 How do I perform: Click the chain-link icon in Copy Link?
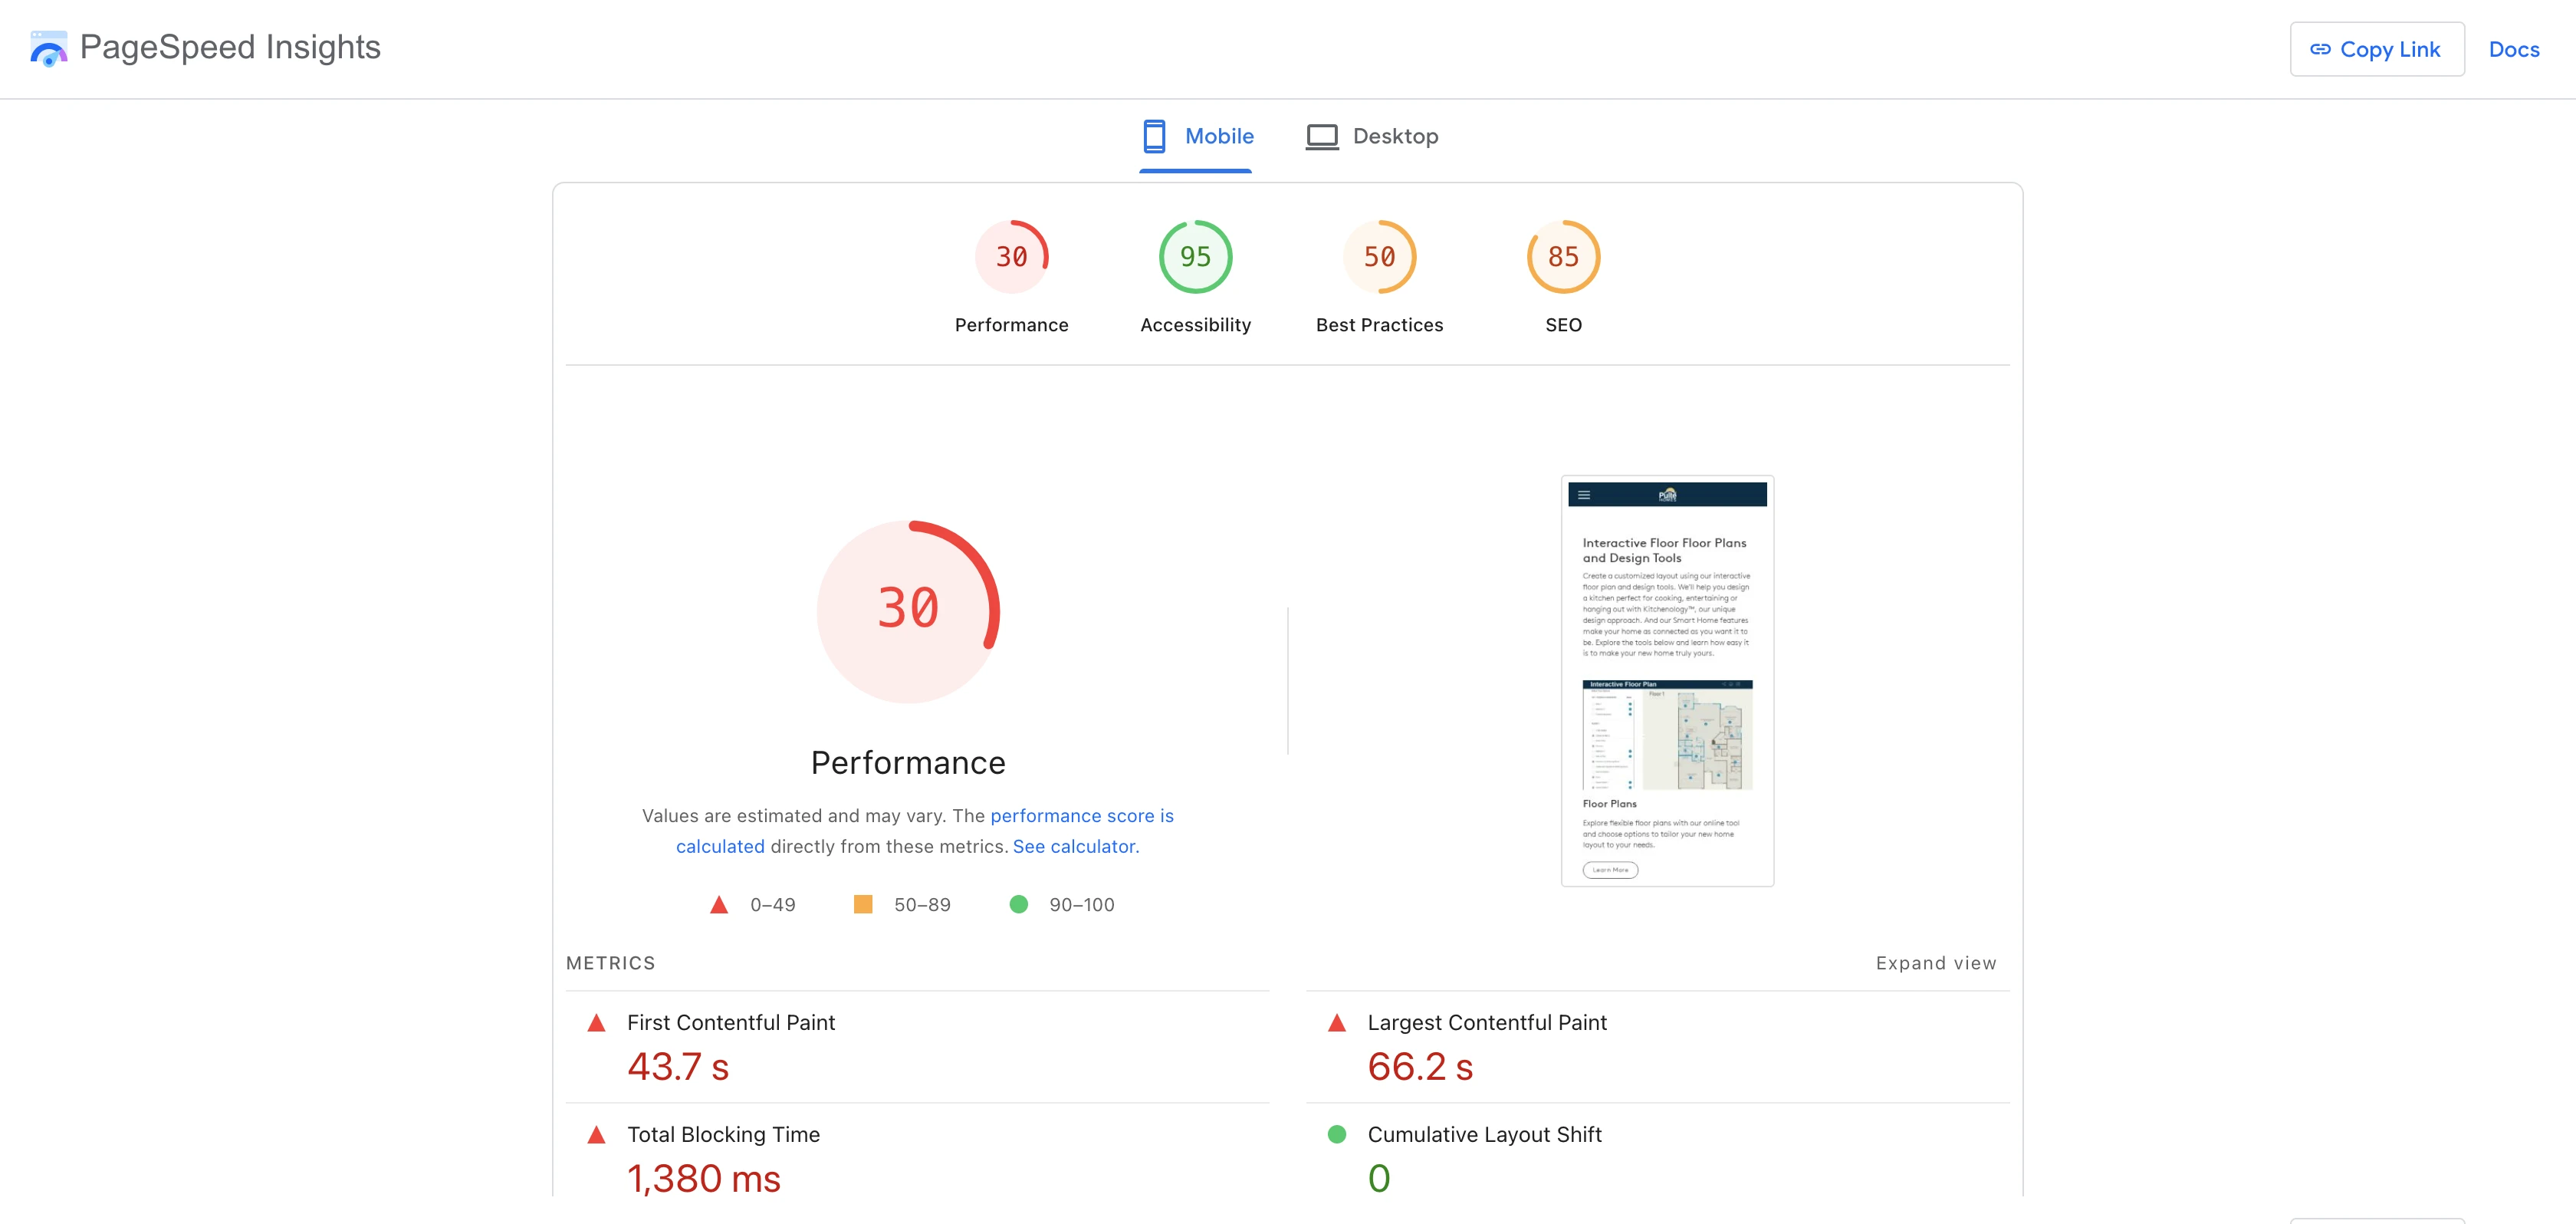coord(2322,48)
